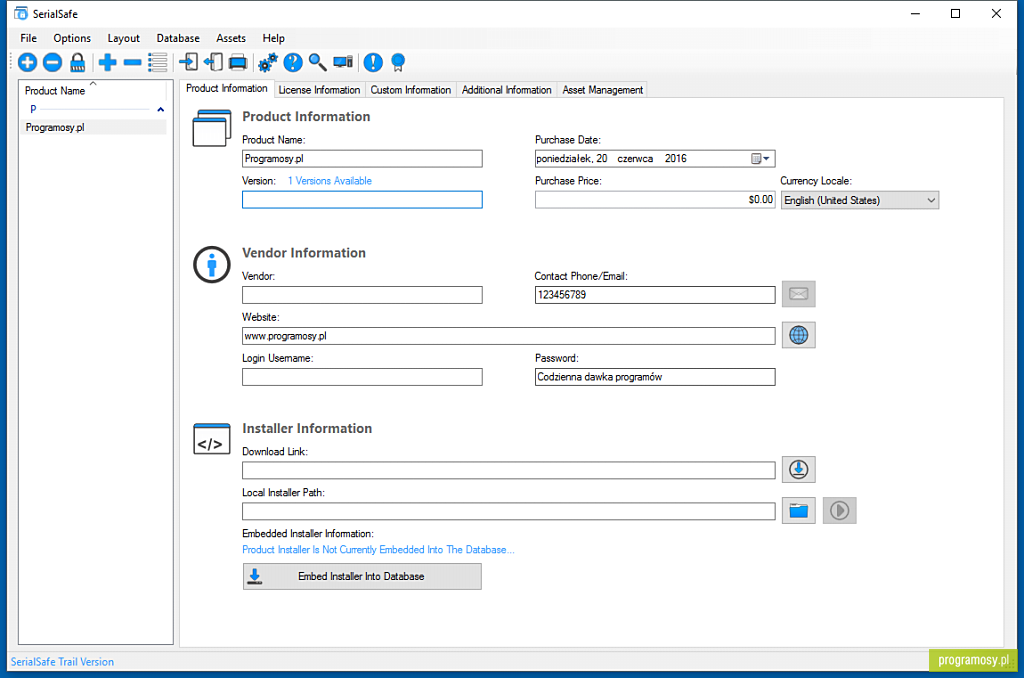Click the printer toolbar icon
The image size is (1024, 678).
pyautogui.click(x=238, y=63)
